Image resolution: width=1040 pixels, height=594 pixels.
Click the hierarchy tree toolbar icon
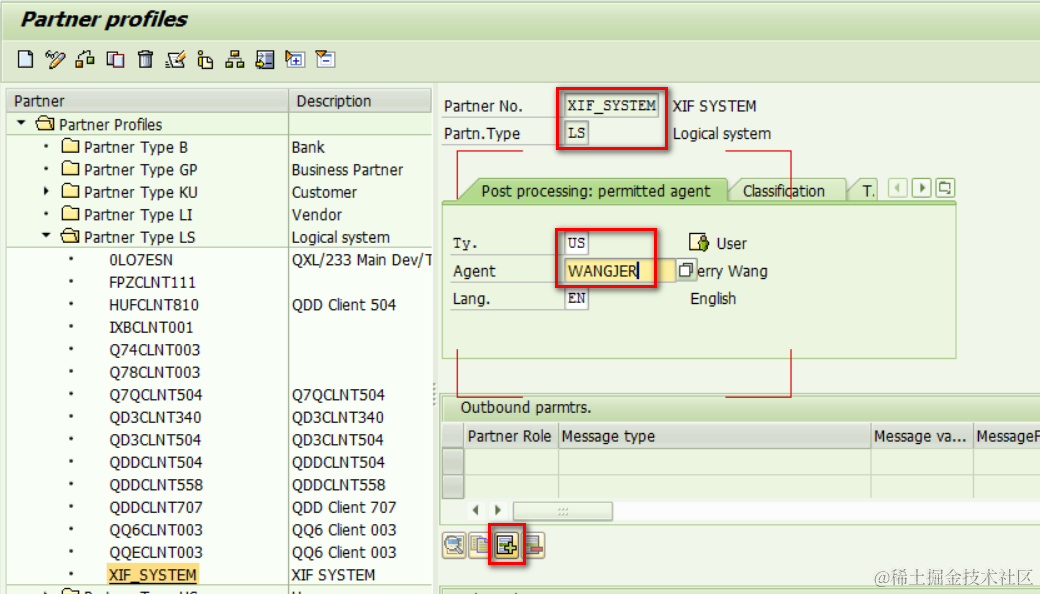[x=235, y=59]
